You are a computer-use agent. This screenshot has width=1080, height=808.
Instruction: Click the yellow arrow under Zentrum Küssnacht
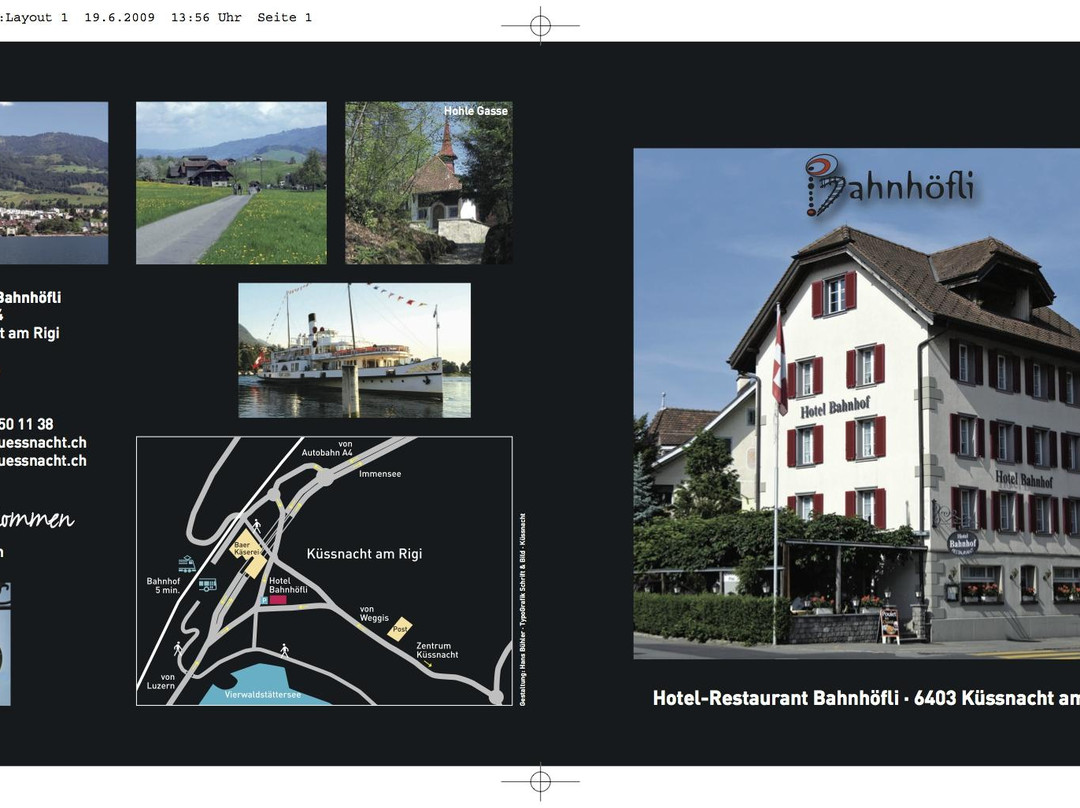pos(428,664)
